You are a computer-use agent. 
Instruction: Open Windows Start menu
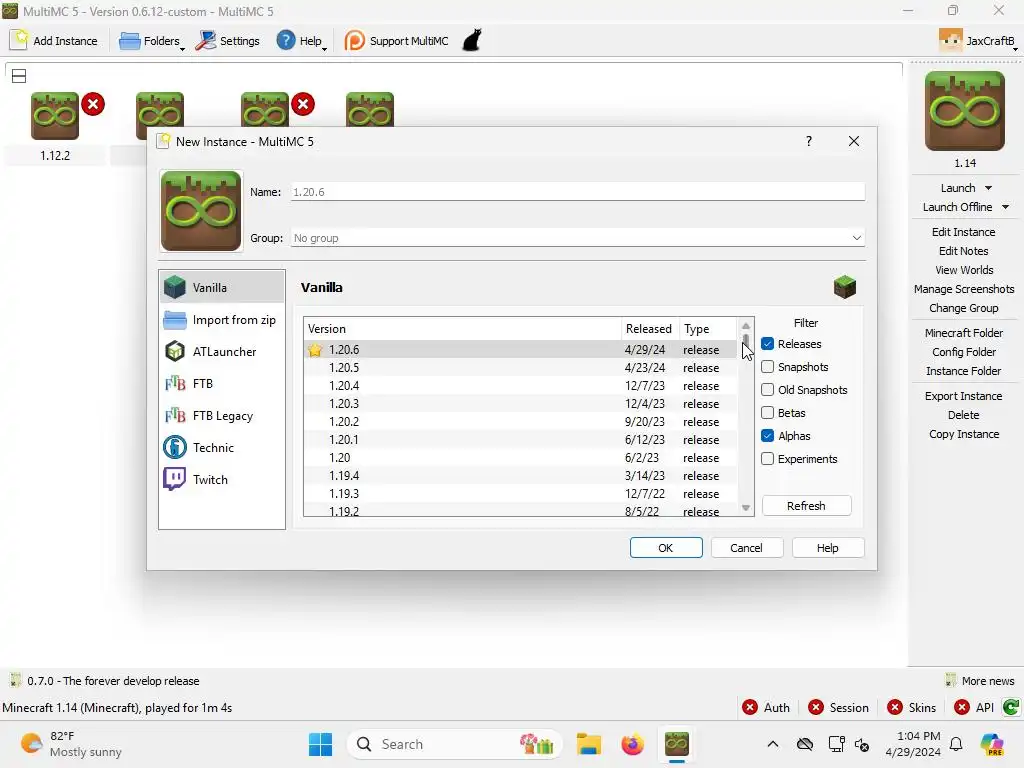(x=320, y=744)
